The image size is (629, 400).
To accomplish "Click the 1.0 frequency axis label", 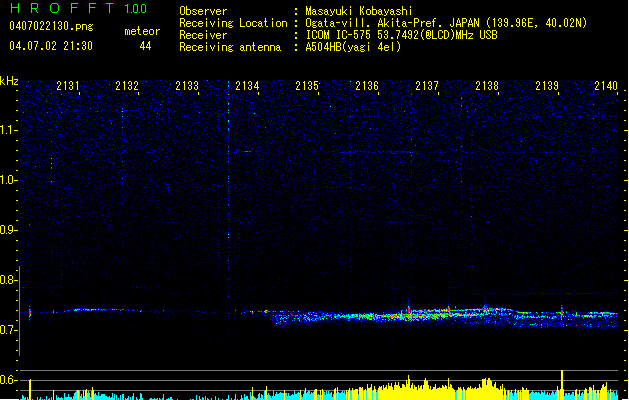I will (8, 180).
